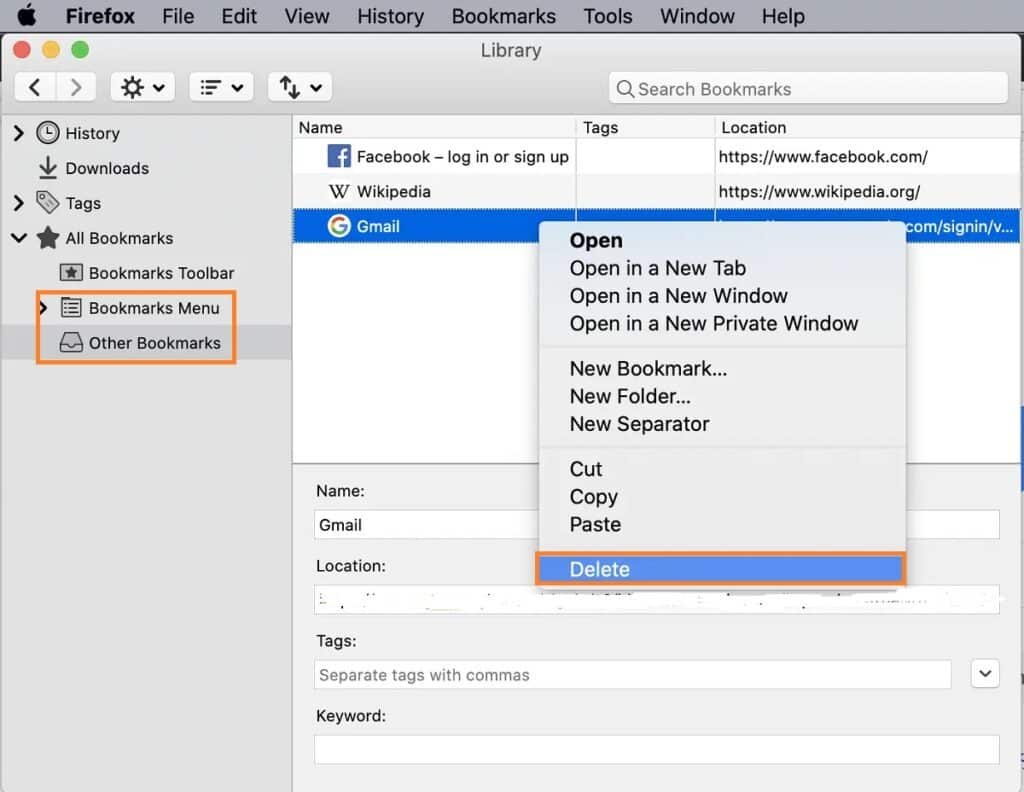Open the Help menu
Image resolution: width=1024 pixels, height=792 pixels.
click(783, 16)
